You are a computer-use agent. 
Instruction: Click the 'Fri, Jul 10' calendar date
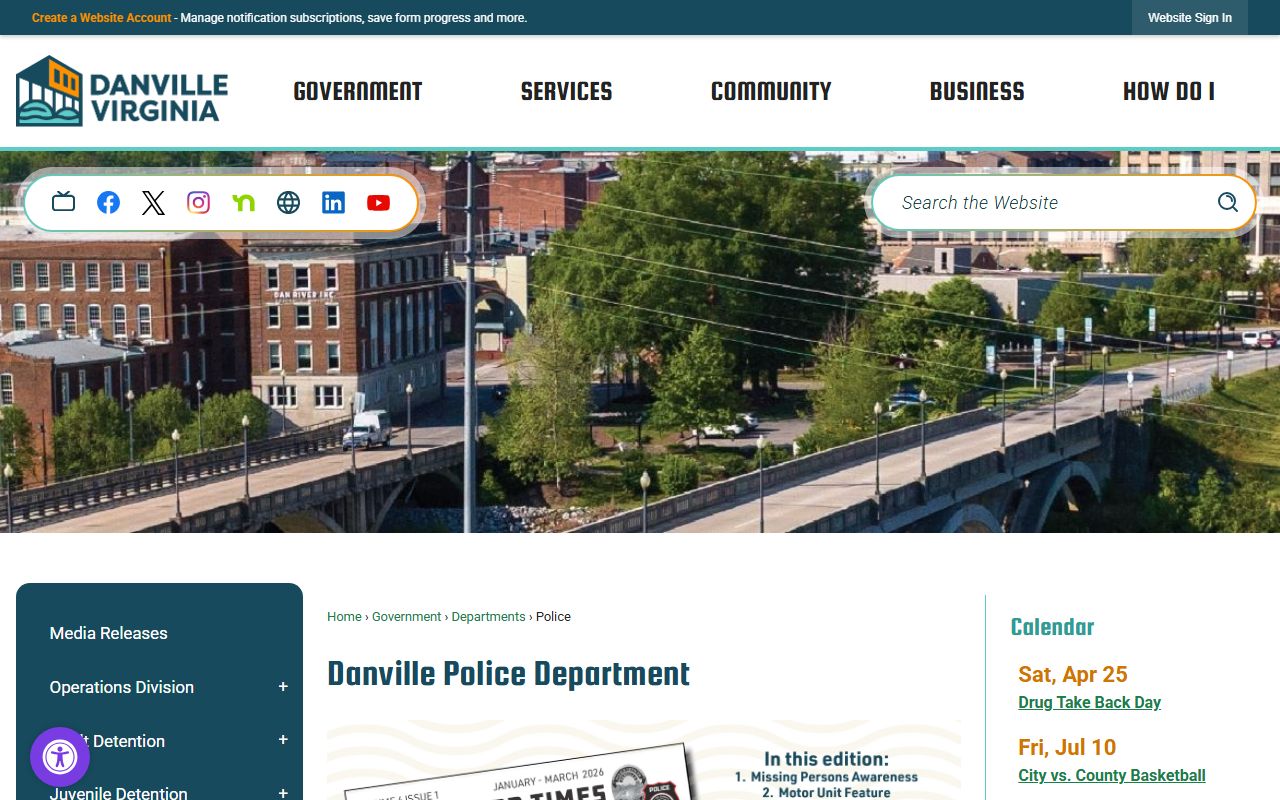[x=1067, y=747]
